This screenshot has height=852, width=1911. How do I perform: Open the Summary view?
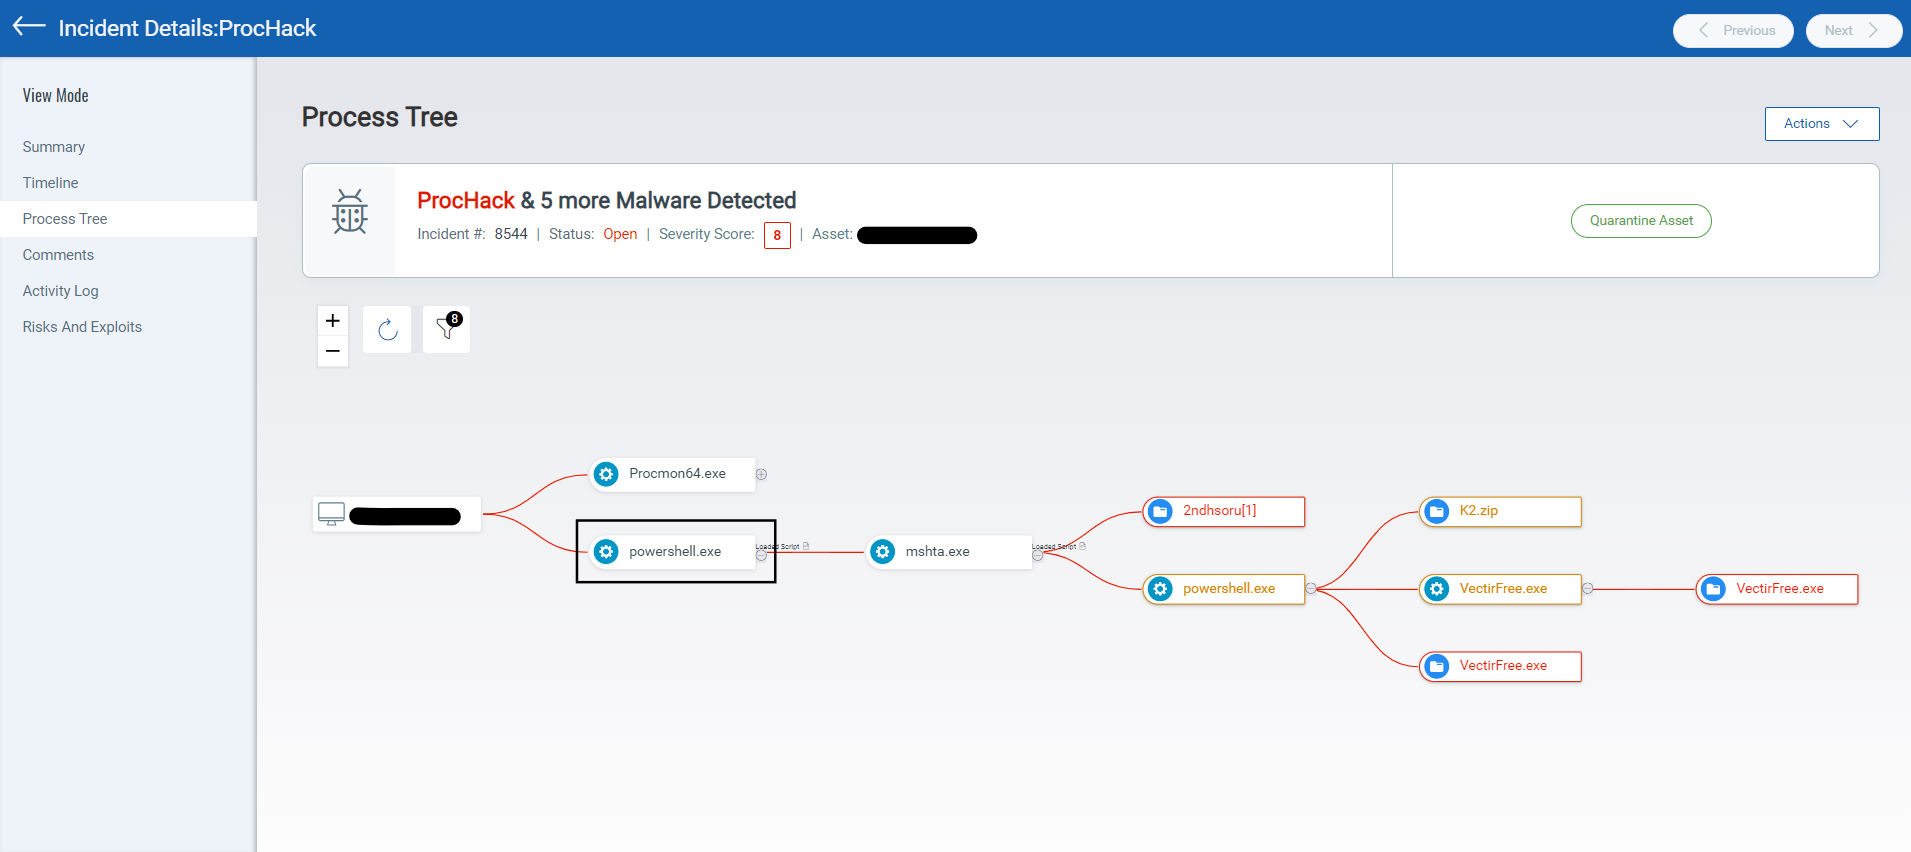click(54, 147)
